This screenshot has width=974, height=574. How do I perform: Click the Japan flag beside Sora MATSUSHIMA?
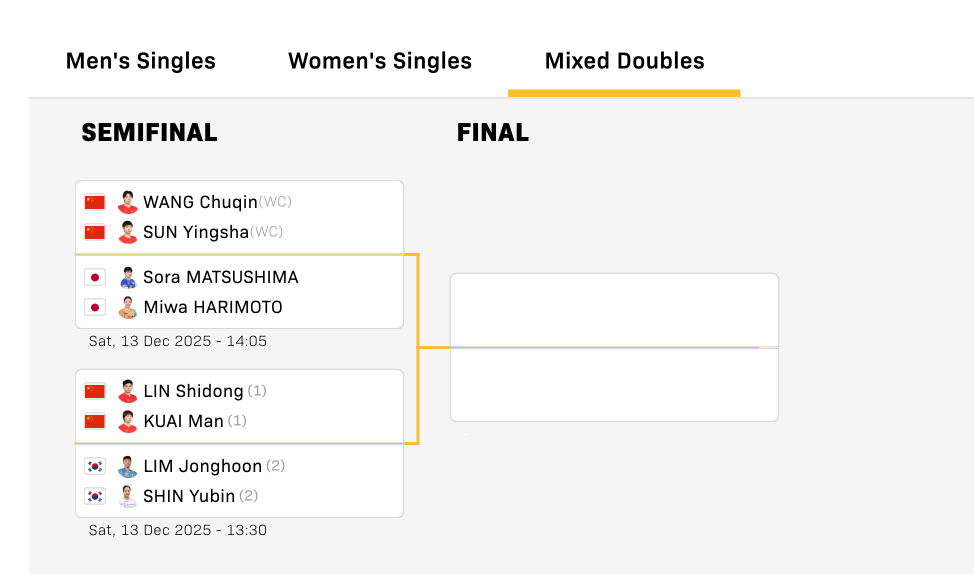point(95,277)
